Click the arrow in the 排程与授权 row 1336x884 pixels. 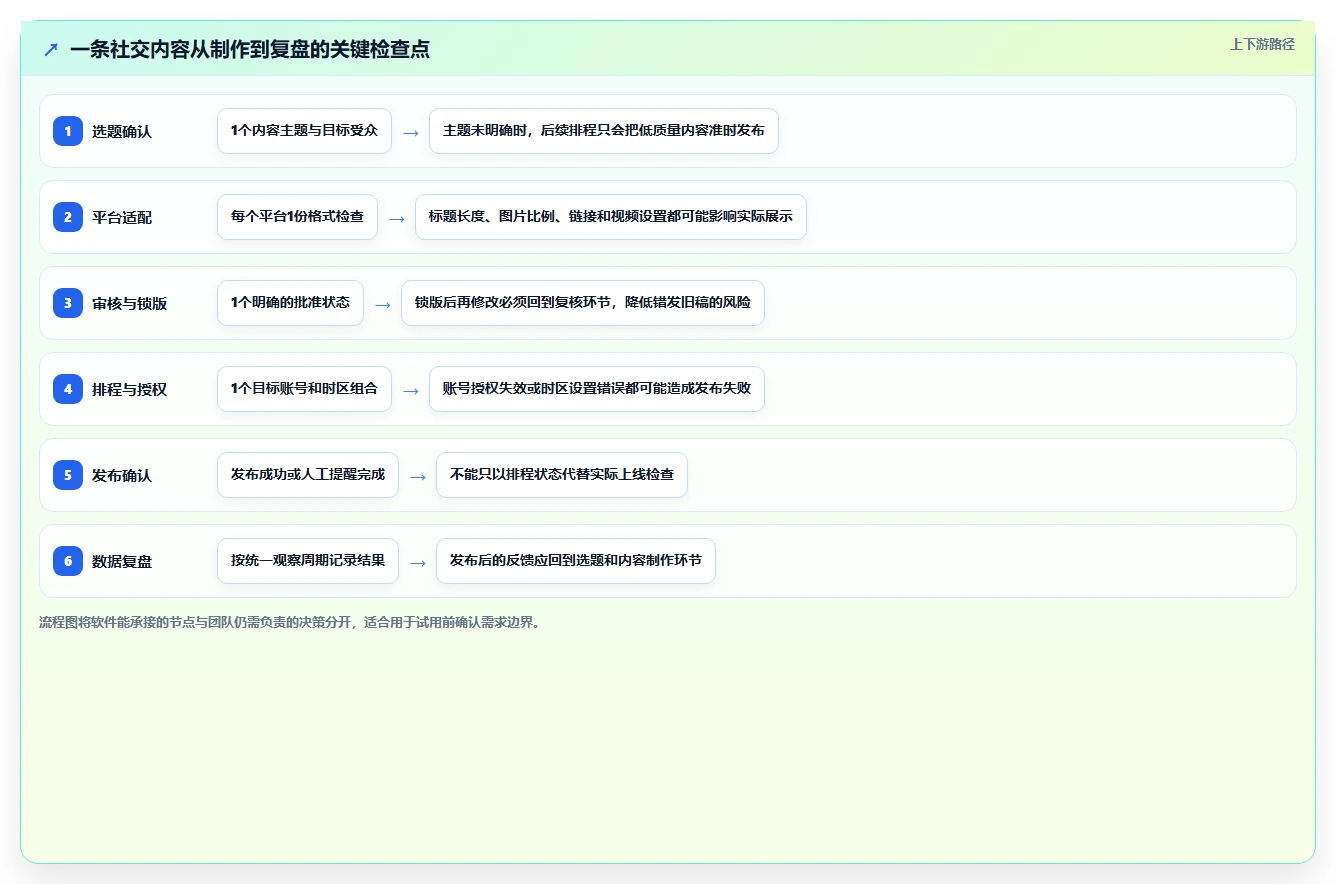pos(411,390)
